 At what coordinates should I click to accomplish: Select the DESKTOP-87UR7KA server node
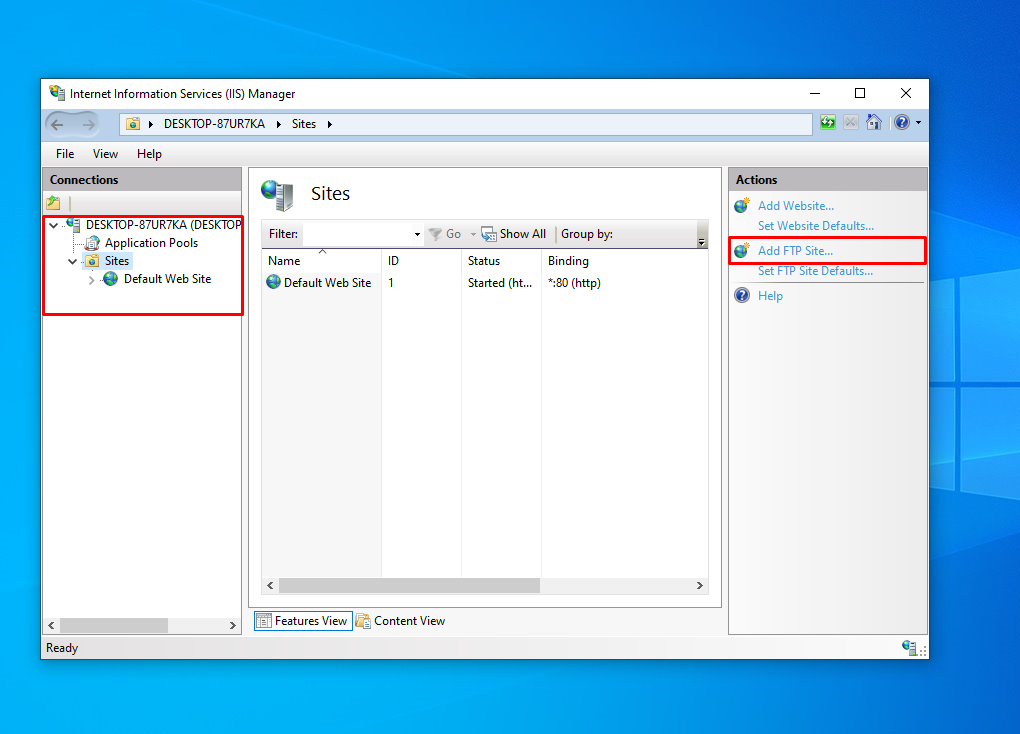163,224
